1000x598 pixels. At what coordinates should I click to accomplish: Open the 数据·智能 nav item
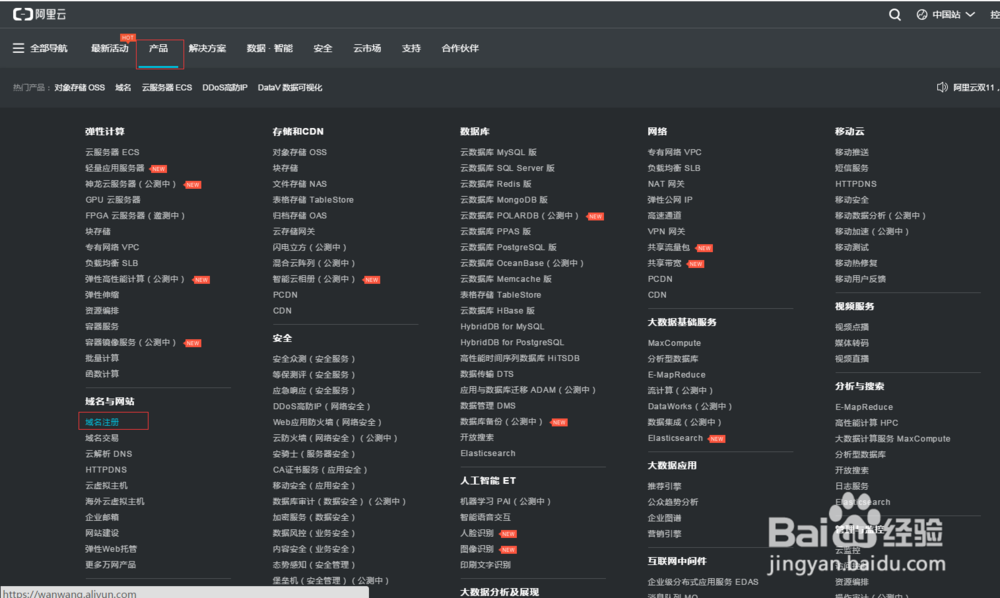[x=270, y=48]
